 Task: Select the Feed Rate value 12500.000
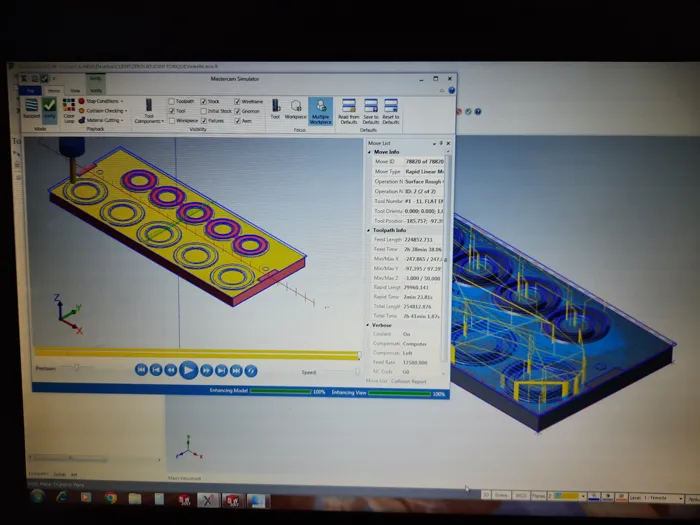click(x=415, y=362)
